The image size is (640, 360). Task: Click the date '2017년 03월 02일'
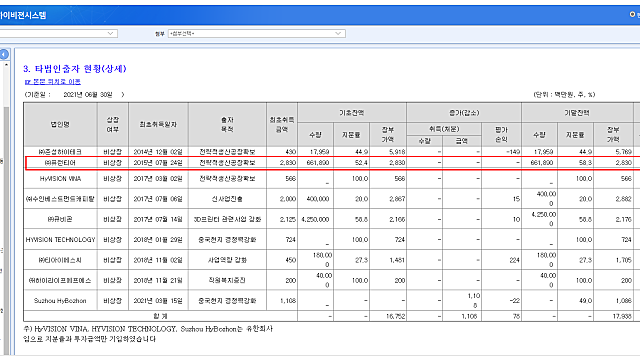coord(158,179)
